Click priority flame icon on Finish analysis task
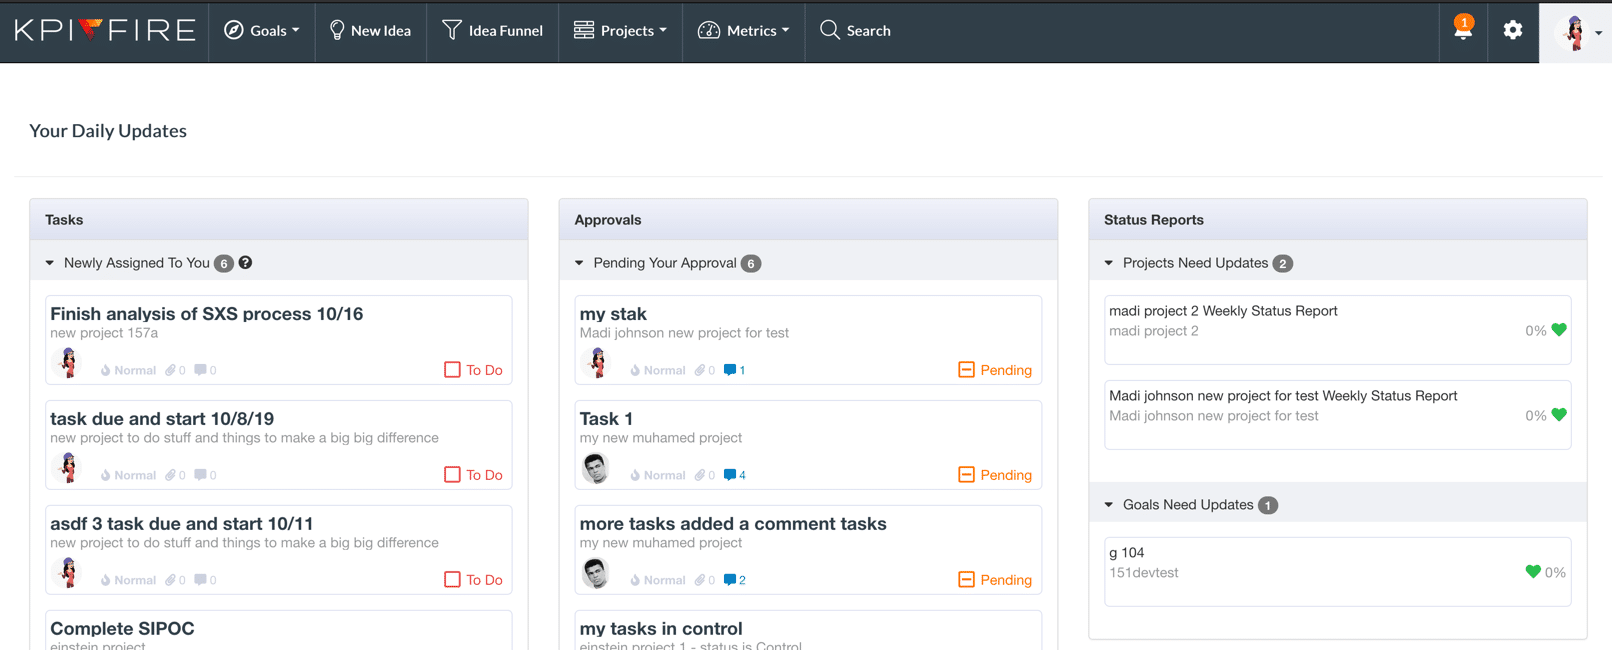This screenshot has width=1612, height=650. 105,370
